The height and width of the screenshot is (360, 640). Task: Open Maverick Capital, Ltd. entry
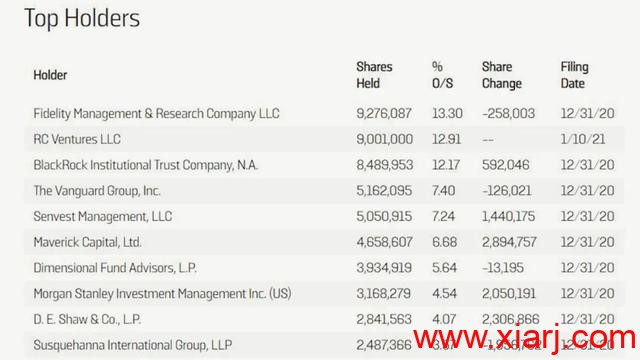coord(87,242)
